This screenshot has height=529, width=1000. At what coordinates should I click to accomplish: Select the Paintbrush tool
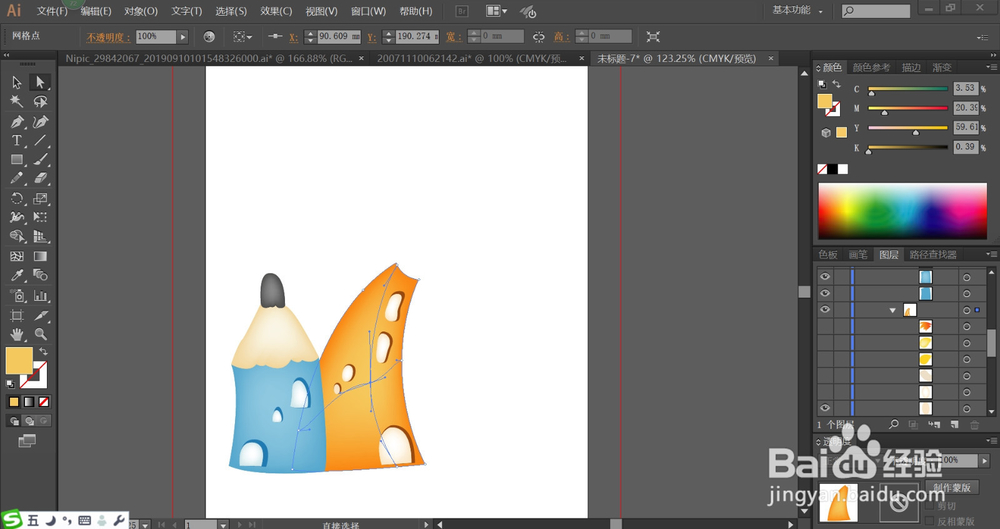point(40,160)
